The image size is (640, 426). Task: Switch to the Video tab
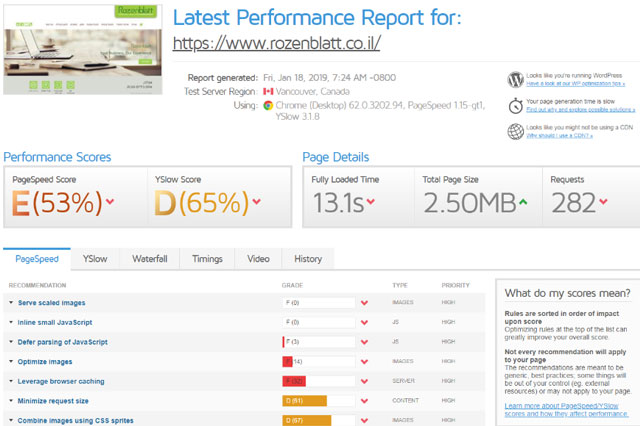258,259
